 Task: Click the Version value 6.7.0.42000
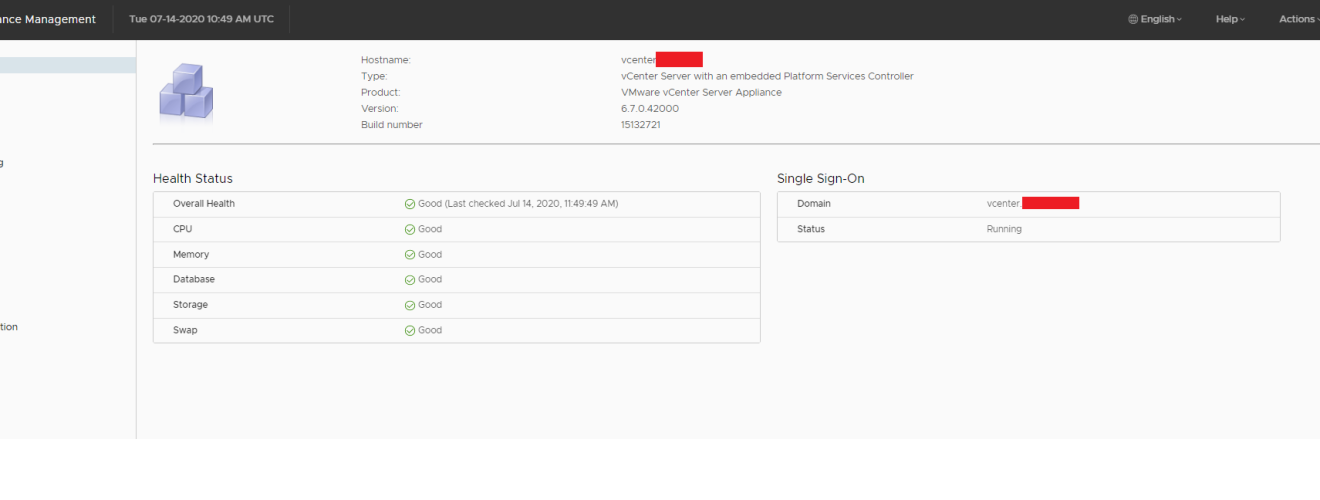650,108
